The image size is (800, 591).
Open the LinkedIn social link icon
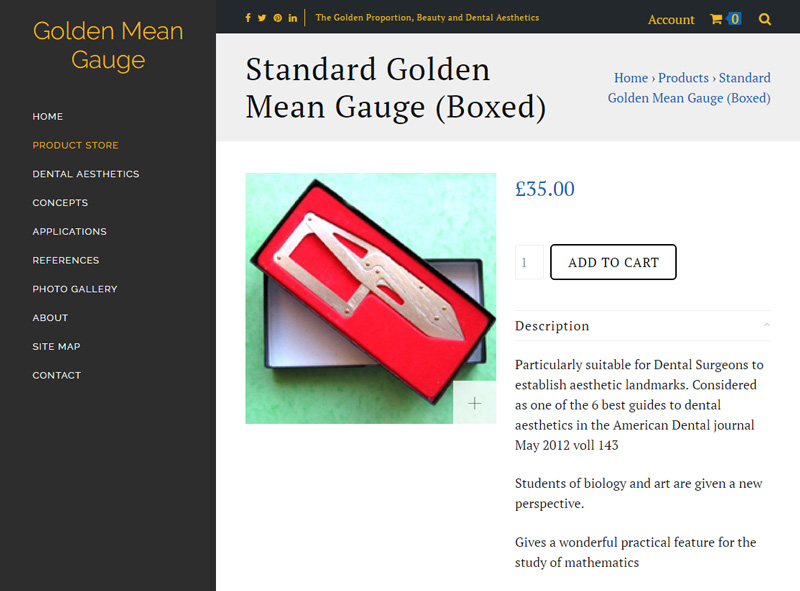pos(292,18)
